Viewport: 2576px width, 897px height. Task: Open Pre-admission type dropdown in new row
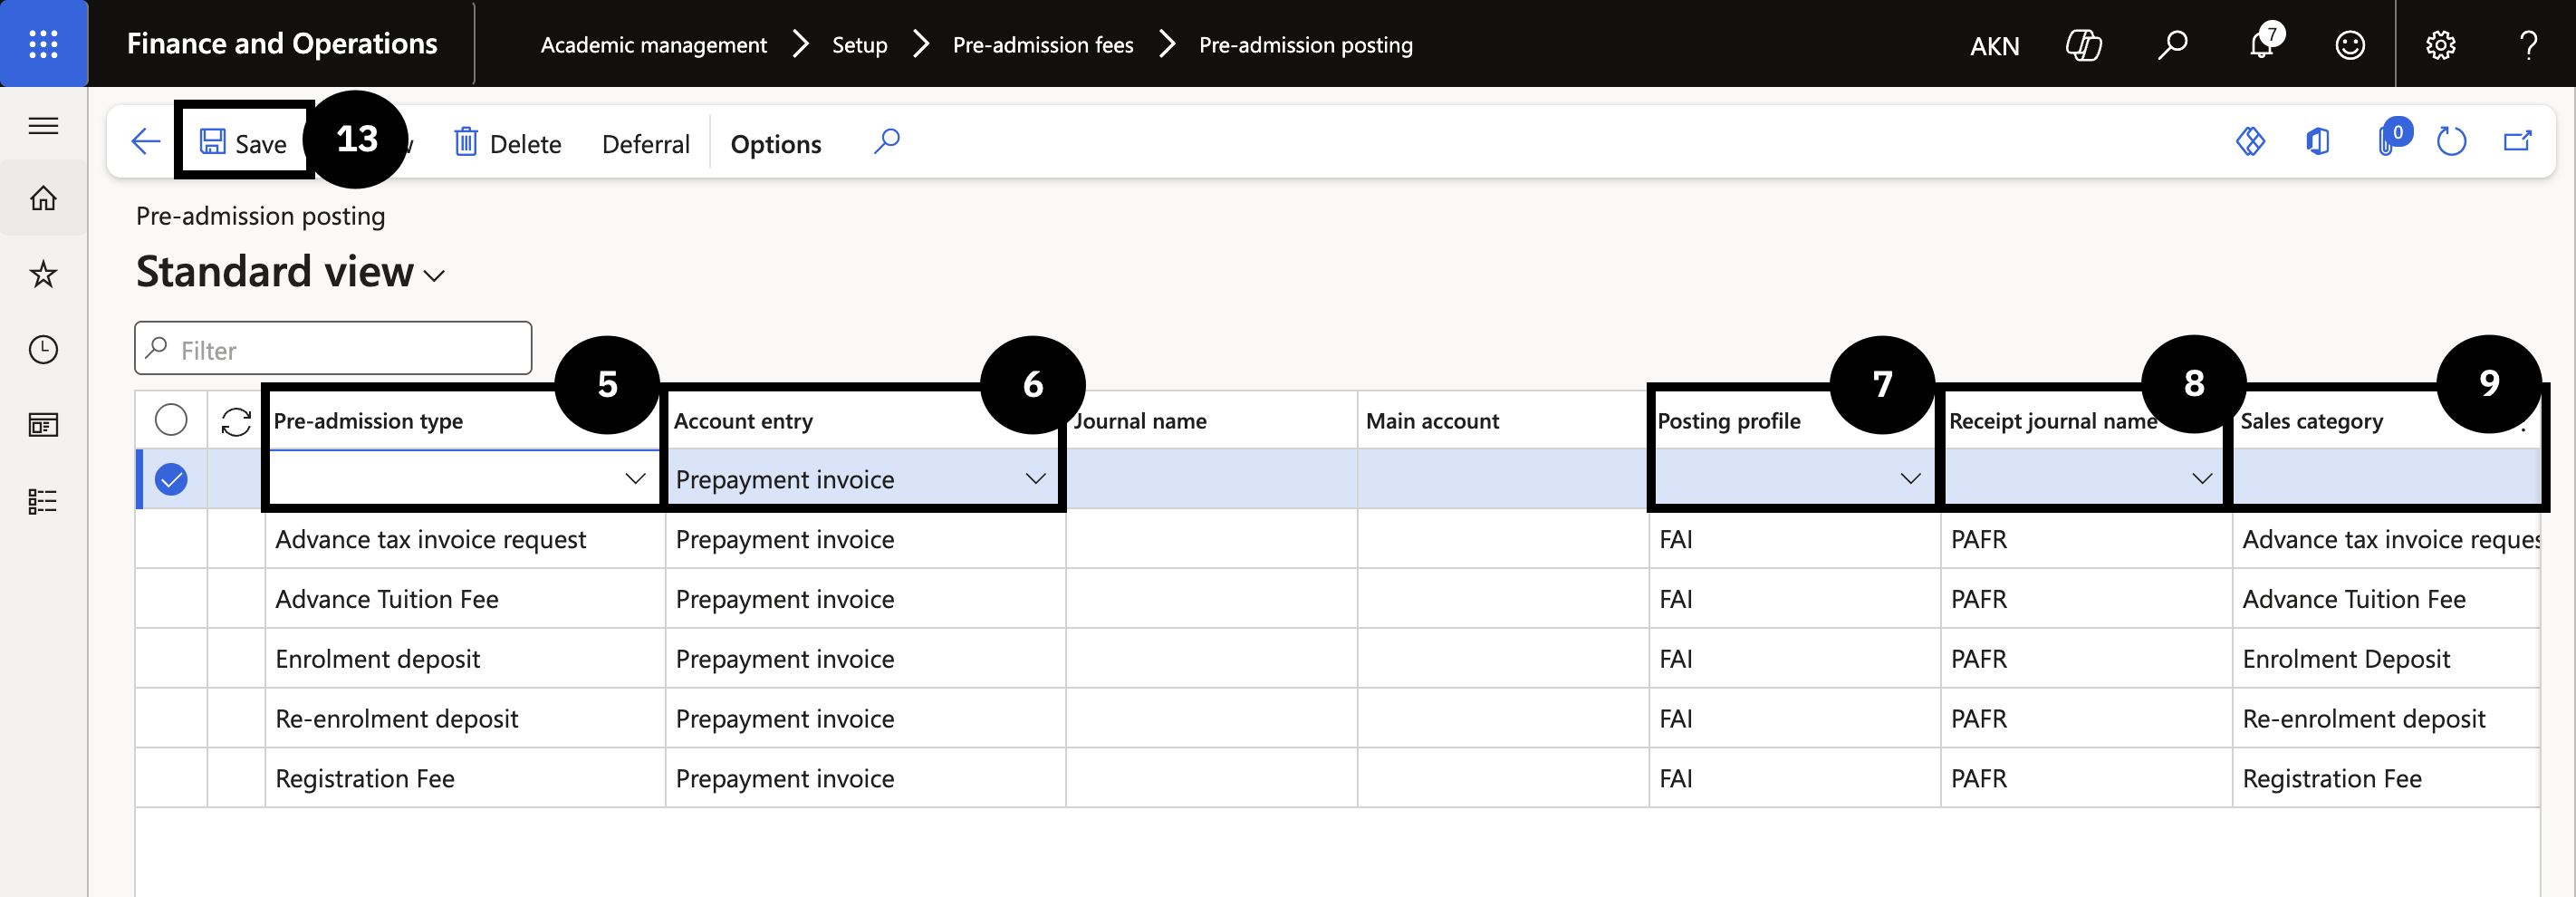tap(634, 479)
